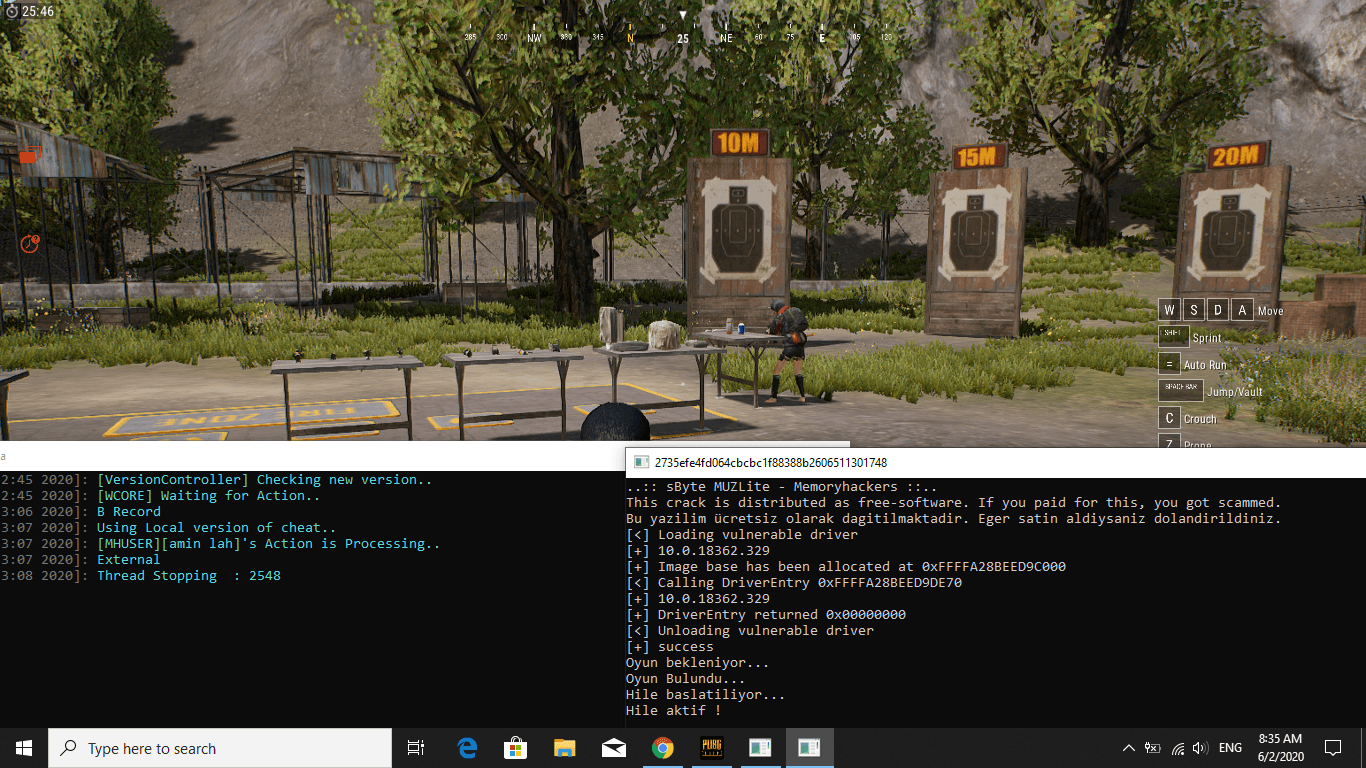Click 'Oyun bekleniyor...' console line
1366x768 pixels.
[698, 662]
